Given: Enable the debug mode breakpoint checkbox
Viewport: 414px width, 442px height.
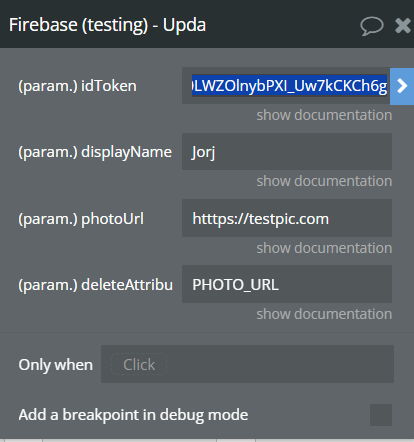Looking at the screenshot, I should [x=381, y=415].
